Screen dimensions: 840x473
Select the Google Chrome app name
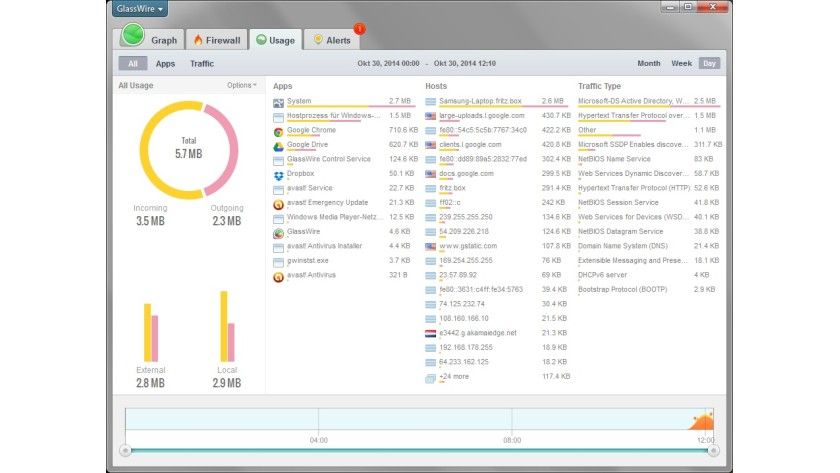311,130
